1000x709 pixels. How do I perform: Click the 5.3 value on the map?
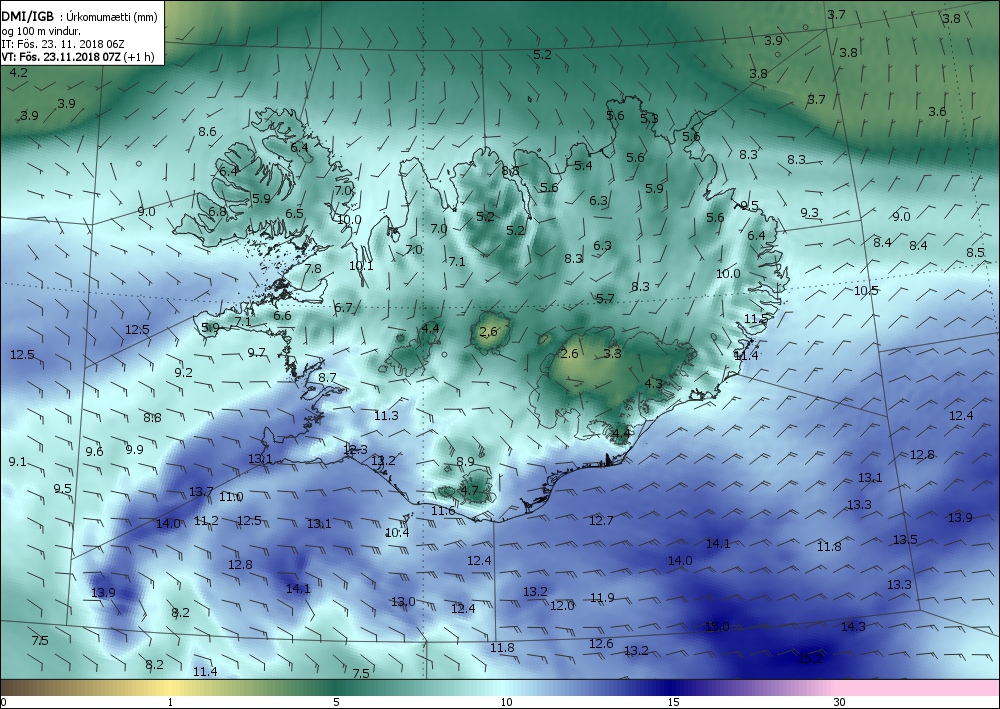pos(649,119)
